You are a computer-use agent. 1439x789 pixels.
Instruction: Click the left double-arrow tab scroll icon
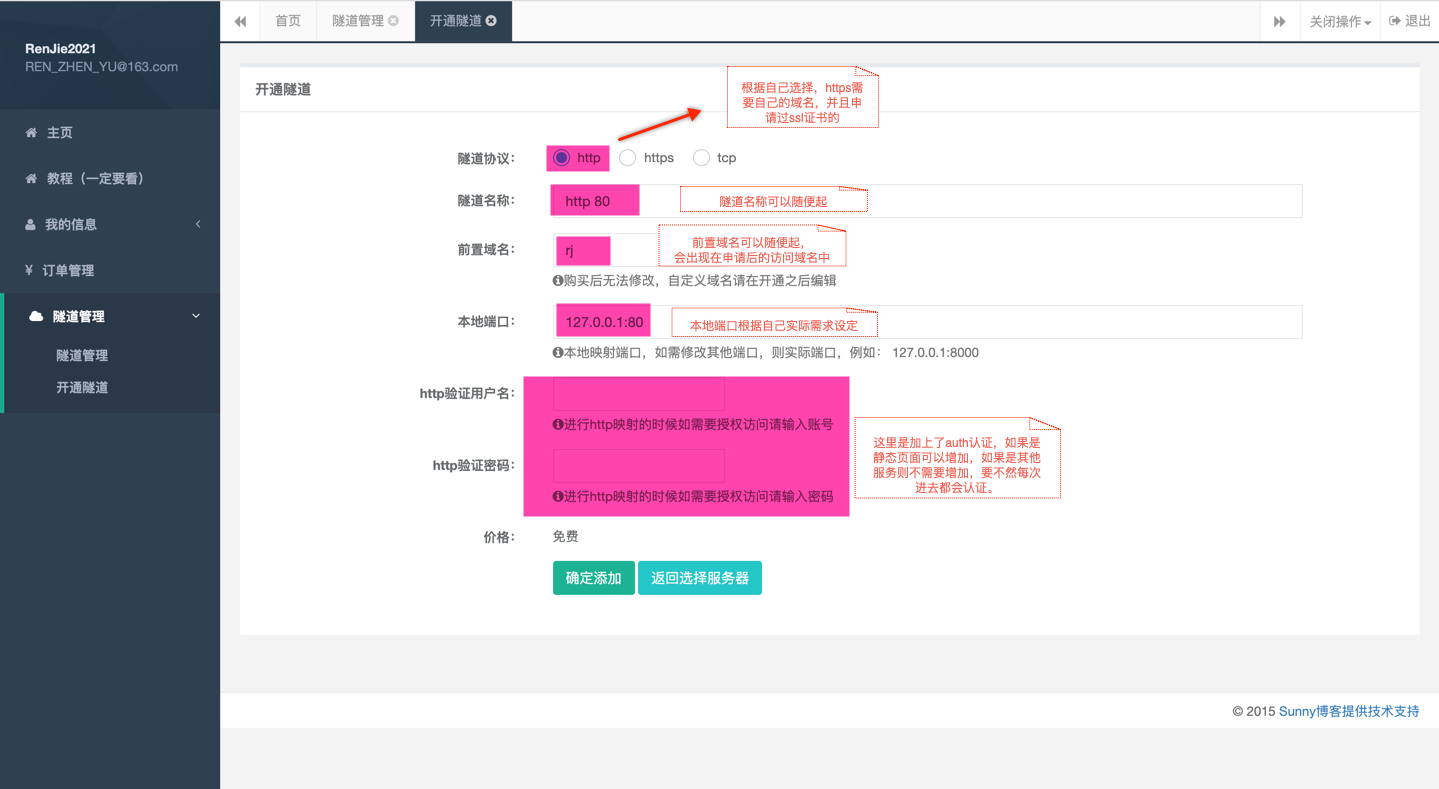(240, 21)
